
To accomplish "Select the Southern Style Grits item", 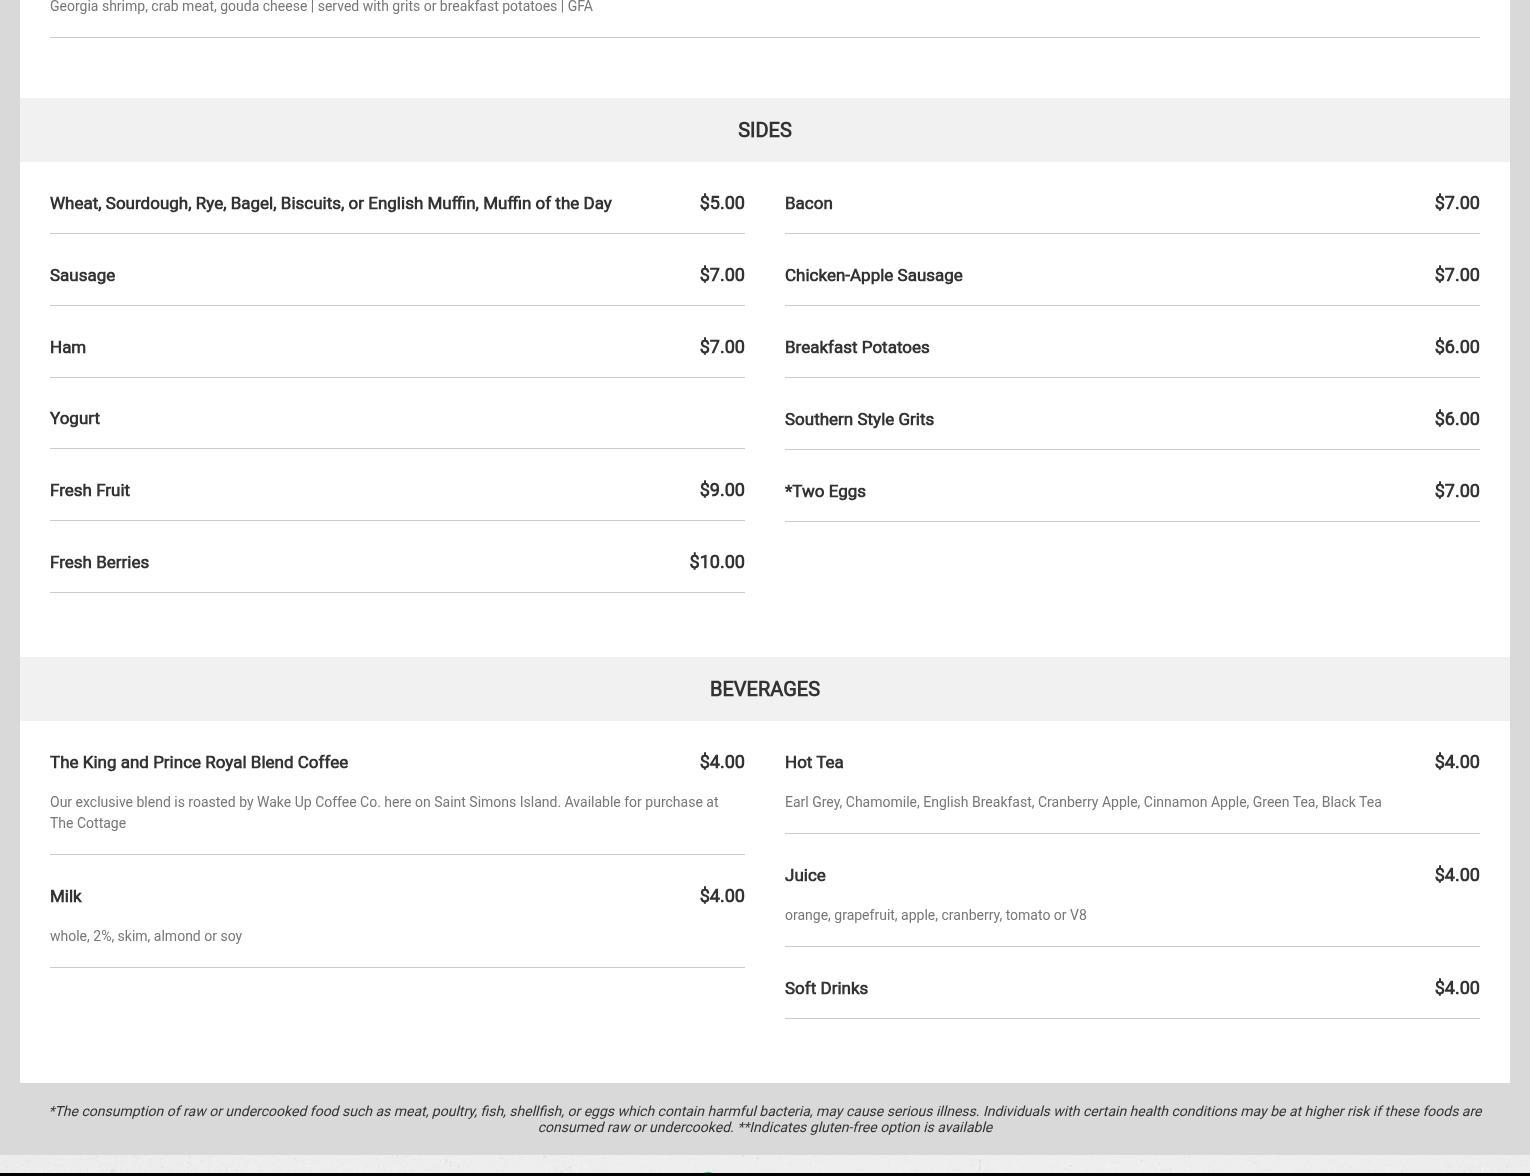I will (x=859, y=419).
